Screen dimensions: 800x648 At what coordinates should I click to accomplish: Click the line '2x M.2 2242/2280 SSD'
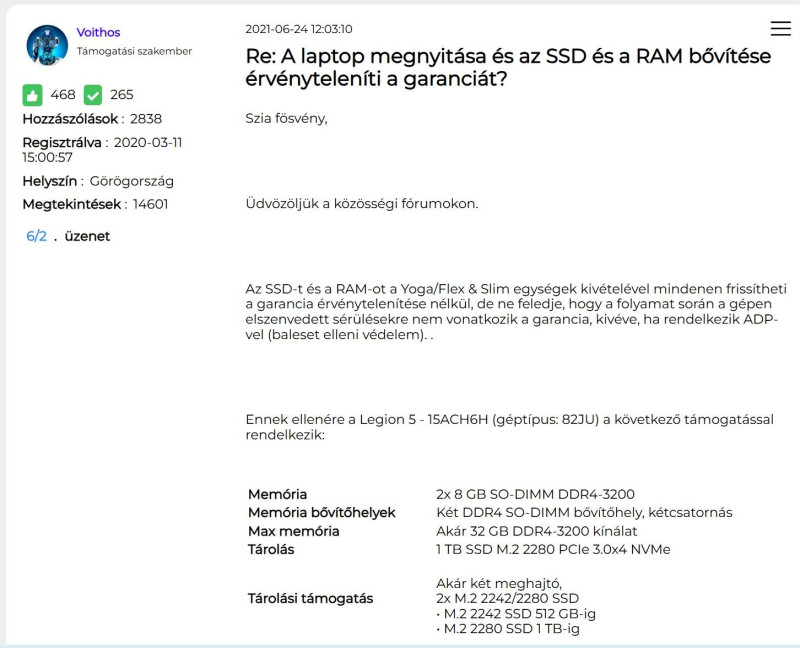tap(508, 599)
